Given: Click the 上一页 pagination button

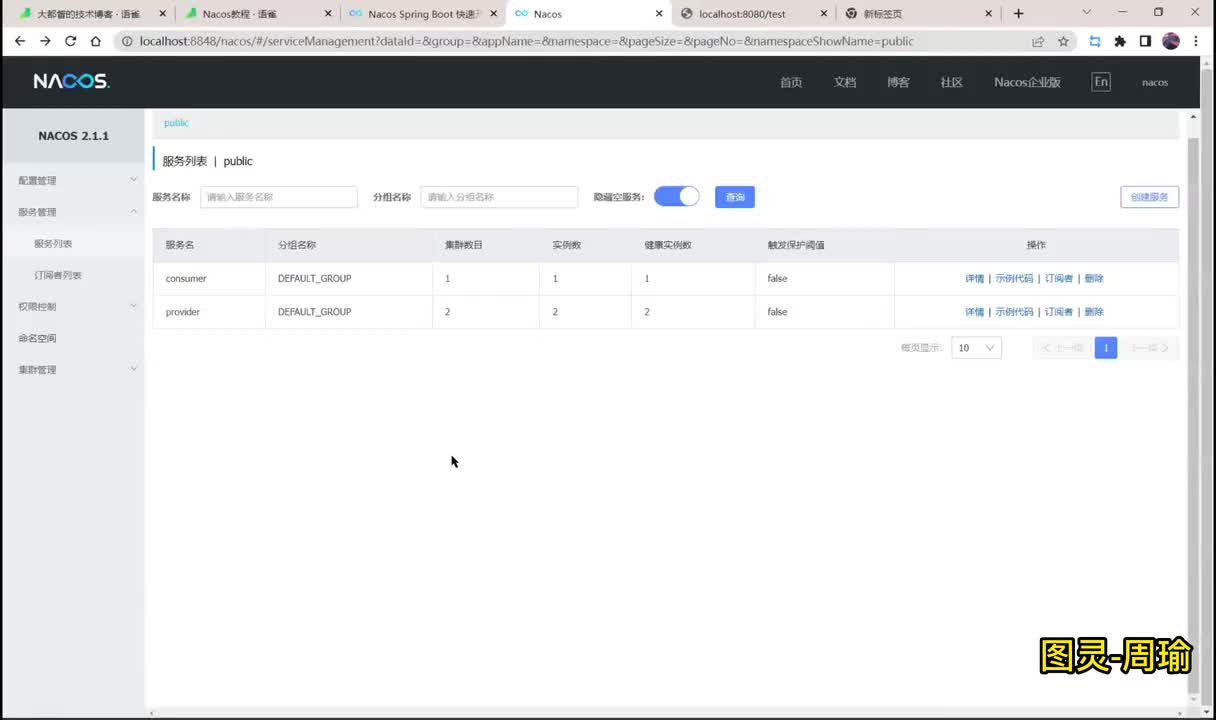Looking at the screenshot, I should click(1062, 348).
